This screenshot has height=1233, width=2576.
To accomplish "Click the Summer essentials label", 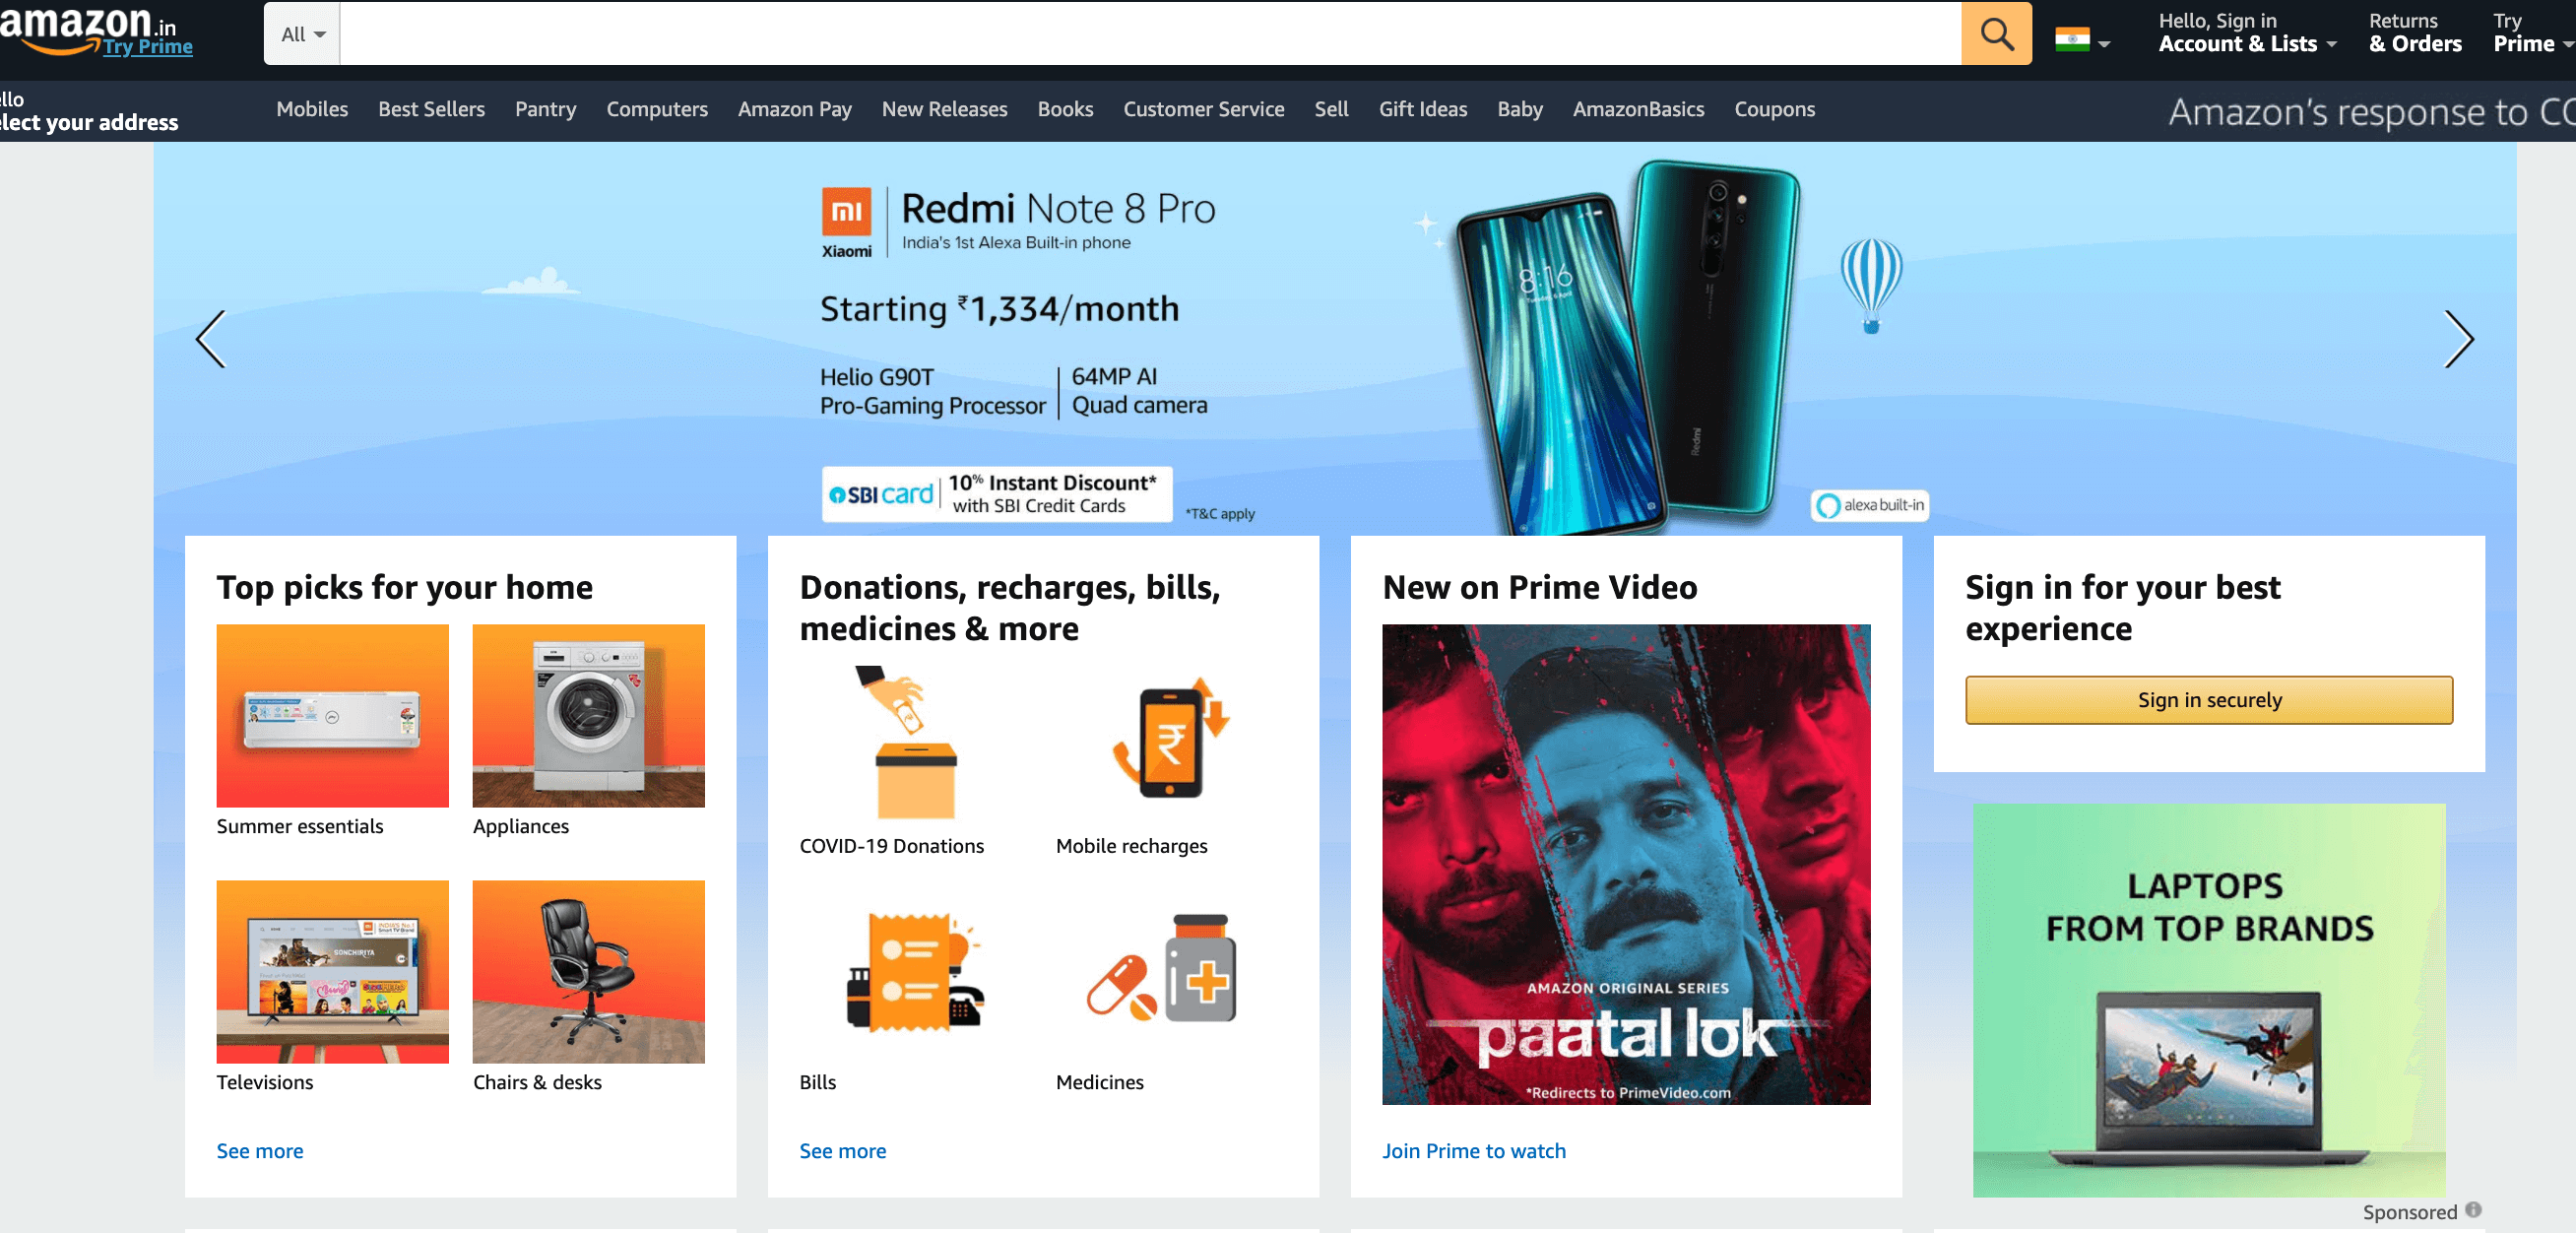I will 299,826.
